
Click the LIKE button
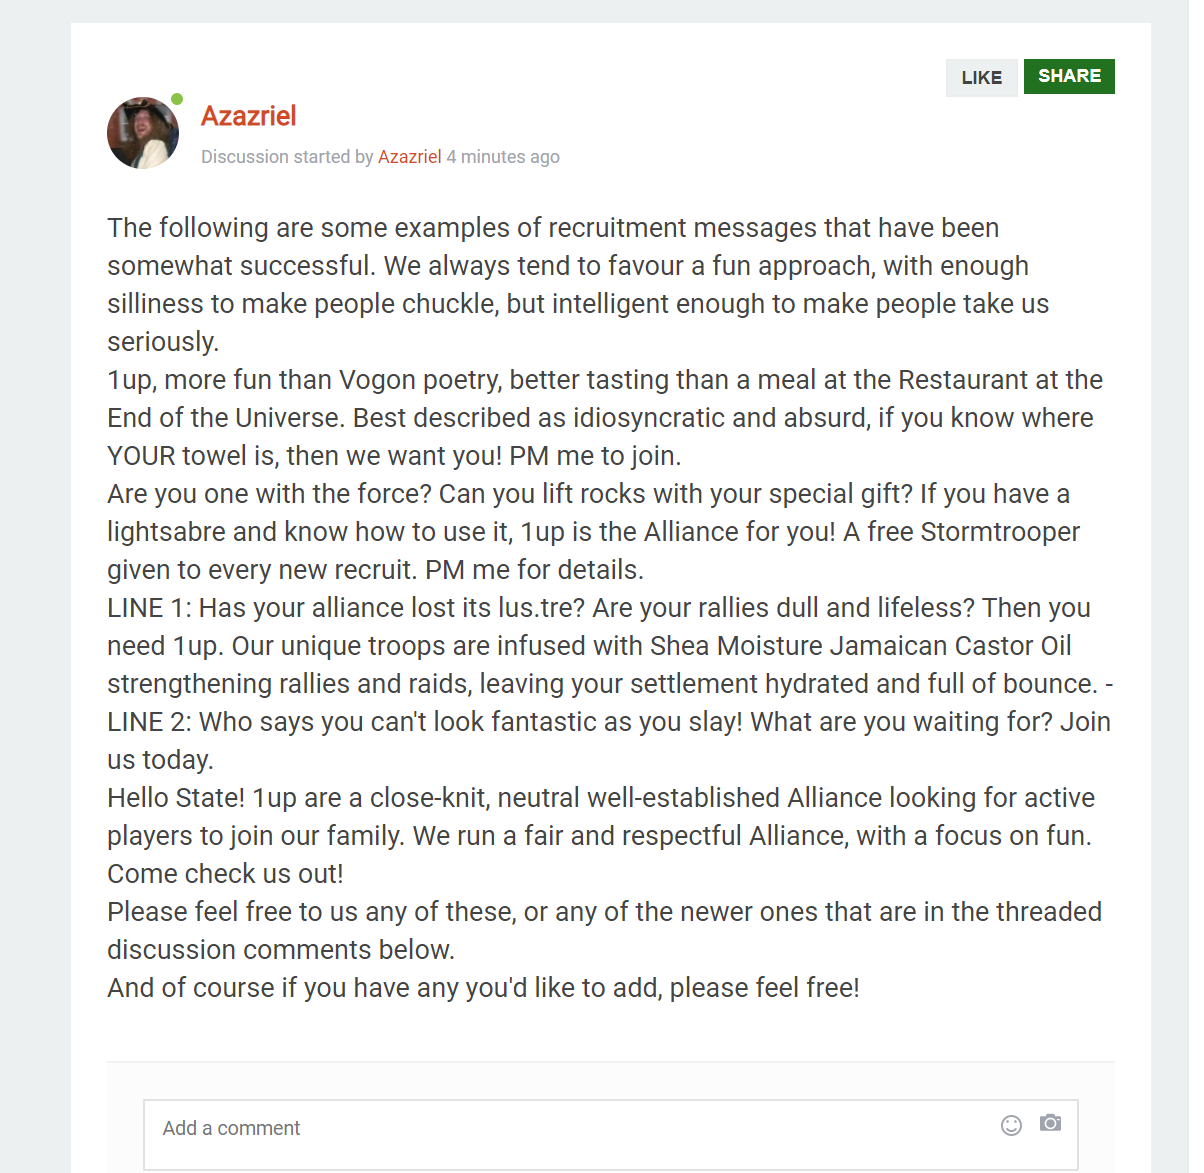[x=981, y=78]
